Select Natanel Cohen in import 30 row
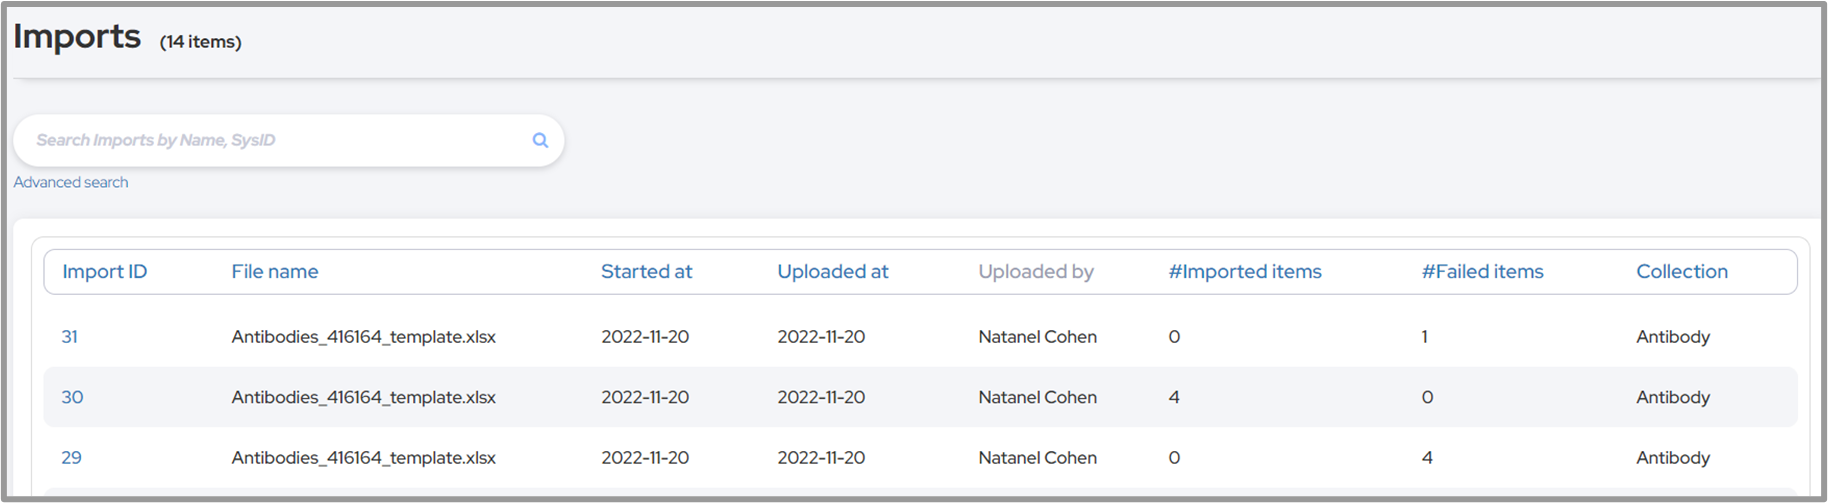1828x503 pixels. pyautogui.click(x=1037, y=397)
